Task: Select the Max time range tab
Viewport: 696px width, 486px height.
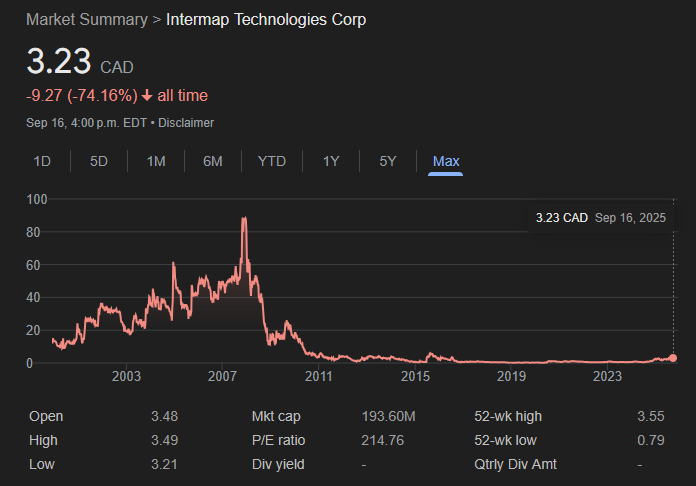Action: tap(446, 161)
